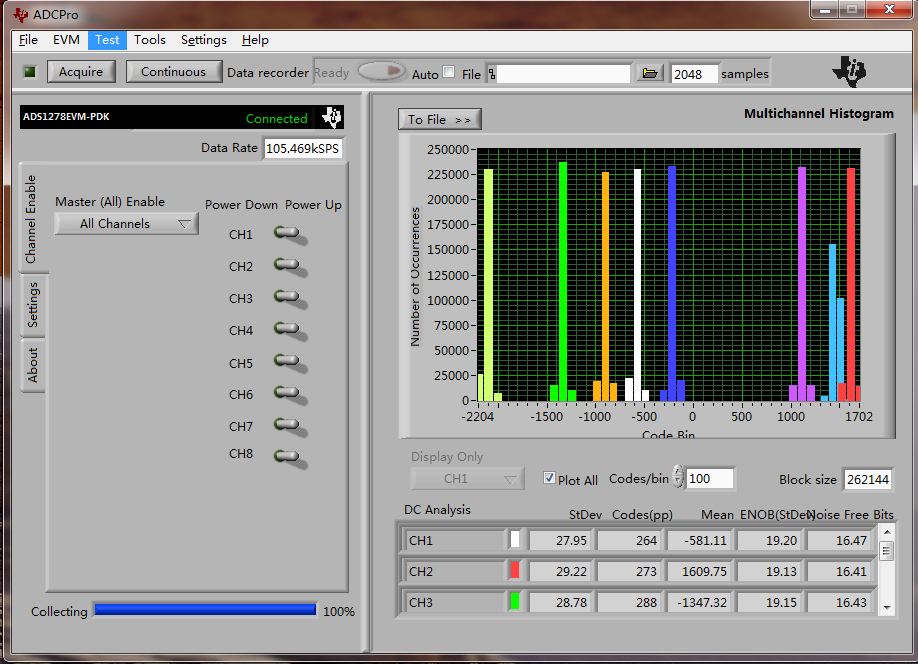Switch to the Settings side tab
The width and height of the screenshot is (918, 664).
(32, 304)
